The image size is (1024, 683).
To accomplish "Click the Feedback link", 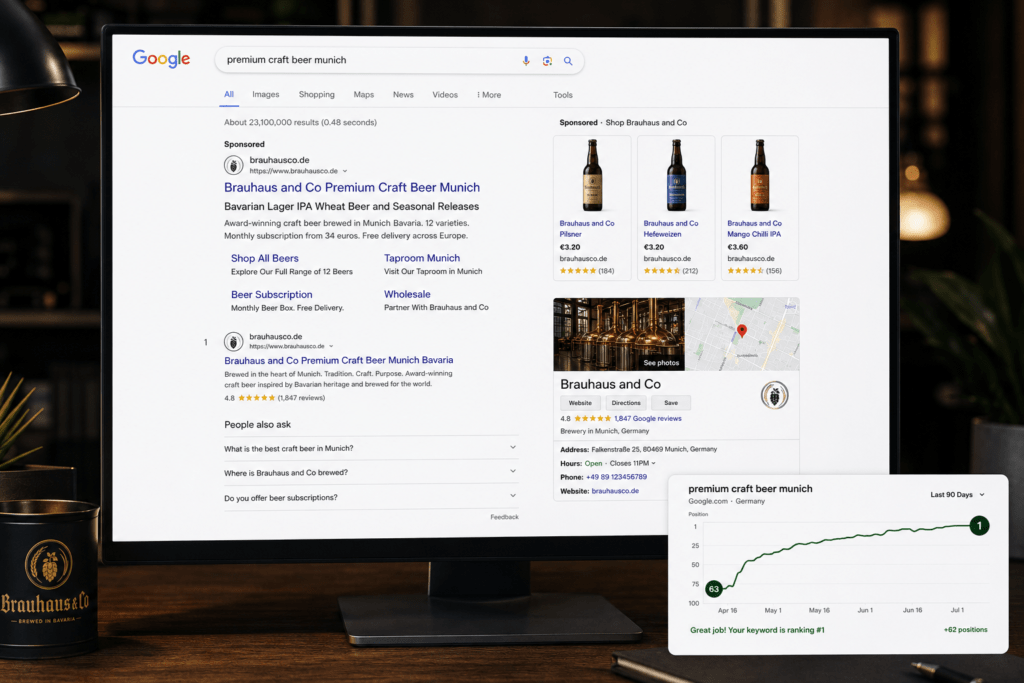I will (504, 516).
